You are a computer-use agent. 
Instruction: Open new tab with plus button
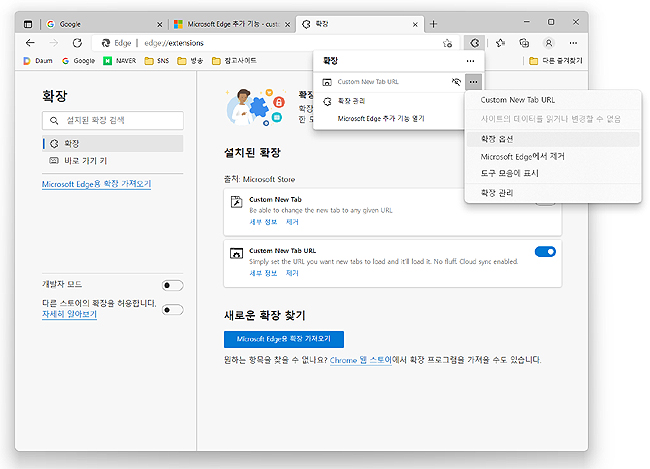tap(433, 24)
